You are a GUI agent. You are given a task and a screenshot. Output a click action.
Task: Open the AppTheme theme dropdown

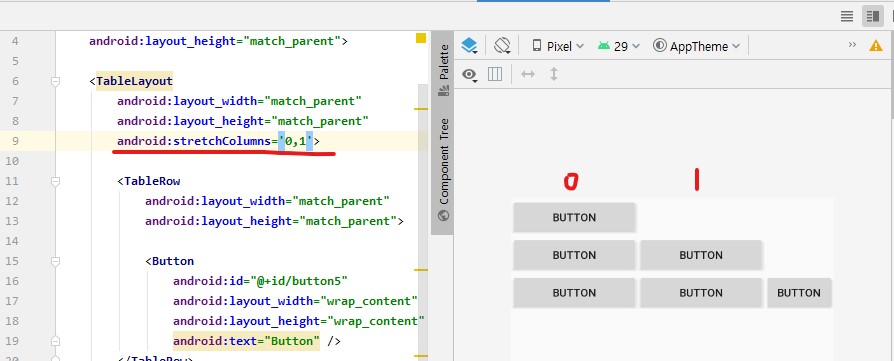[697, 46]
